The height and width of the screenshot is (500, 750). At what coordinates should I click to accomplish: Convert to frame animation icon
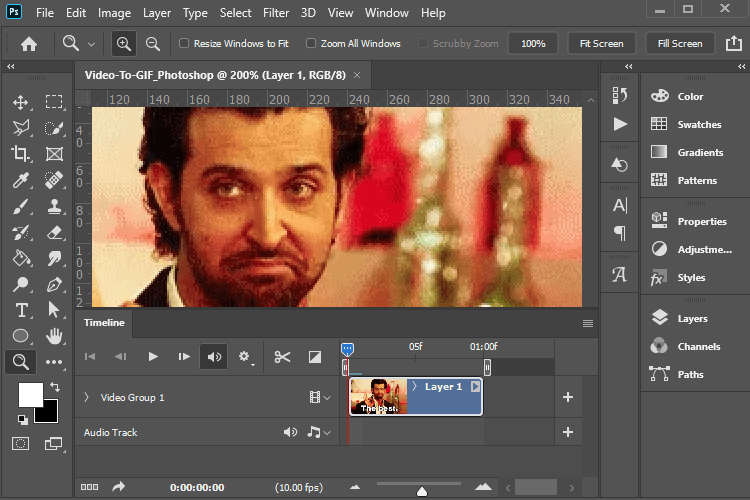tap(89, 487)
